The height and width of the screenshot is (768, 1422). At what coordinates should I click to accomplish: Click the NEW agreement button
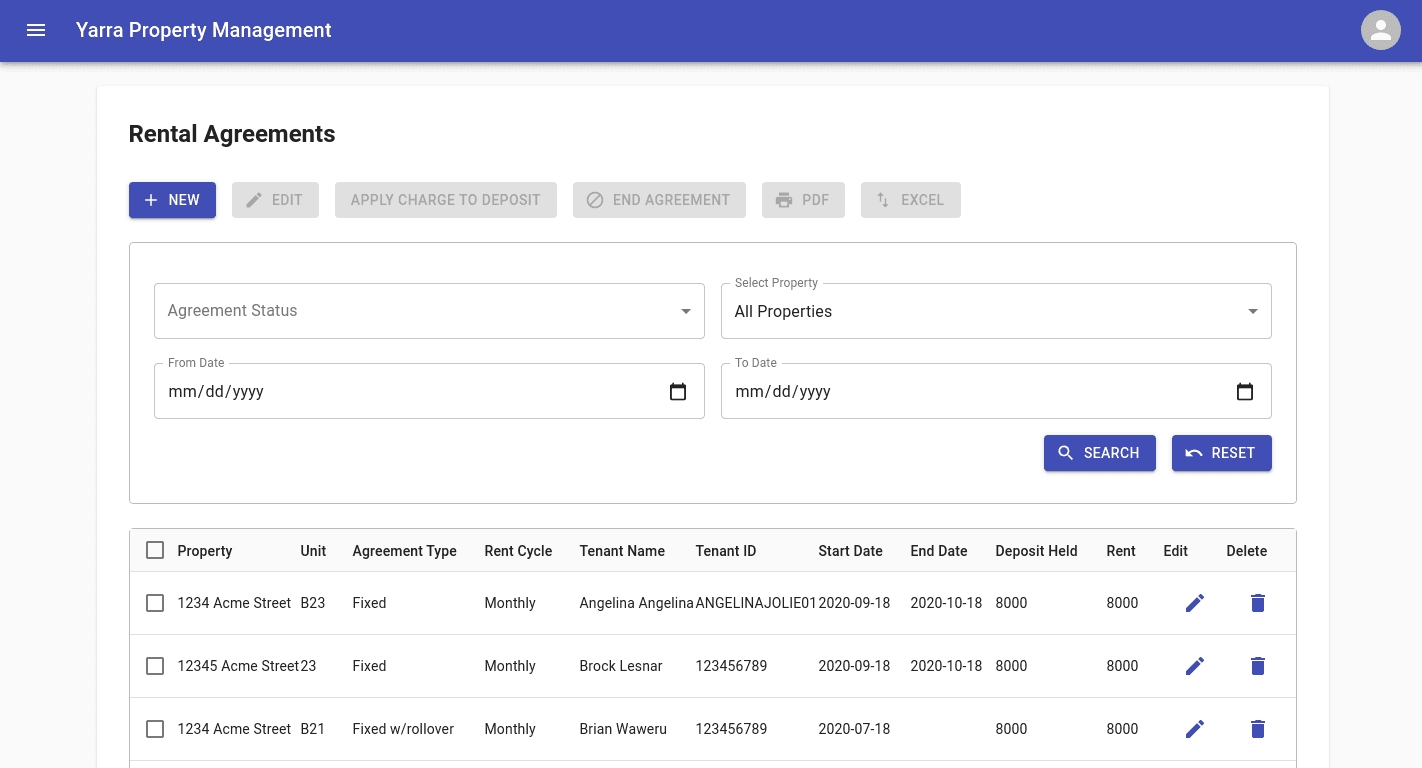tap(172, 200)
